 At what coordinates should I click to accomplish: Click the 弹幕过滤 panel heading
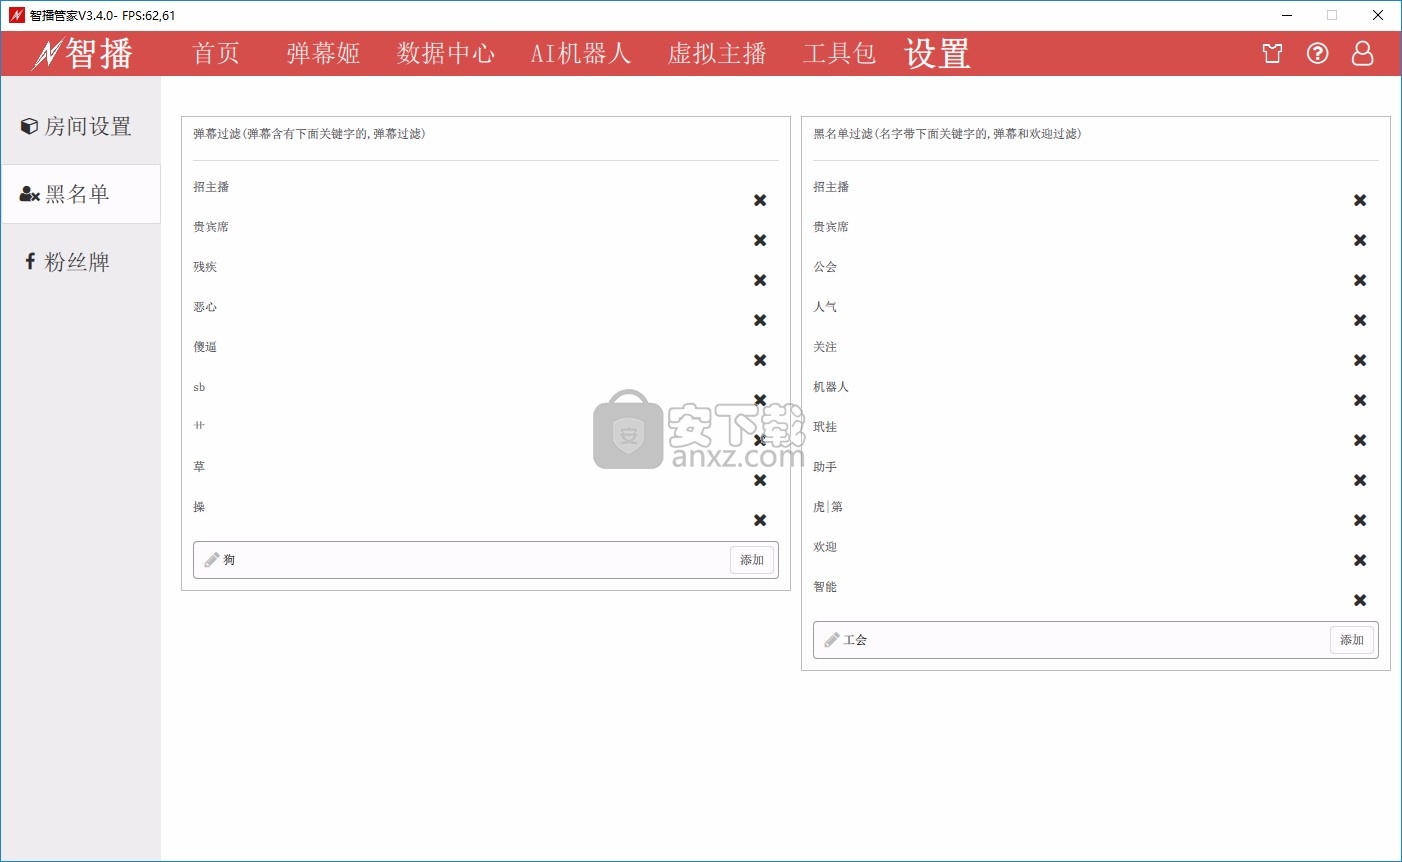[309, 134]
